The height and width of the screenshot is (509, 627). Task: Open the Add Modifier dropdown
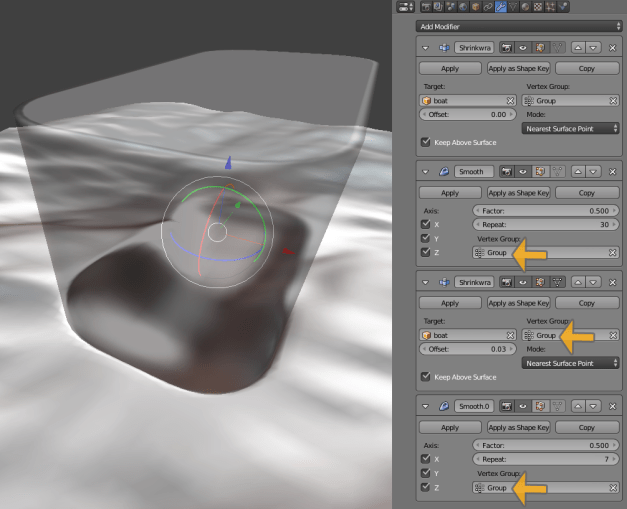pos(520,26)
